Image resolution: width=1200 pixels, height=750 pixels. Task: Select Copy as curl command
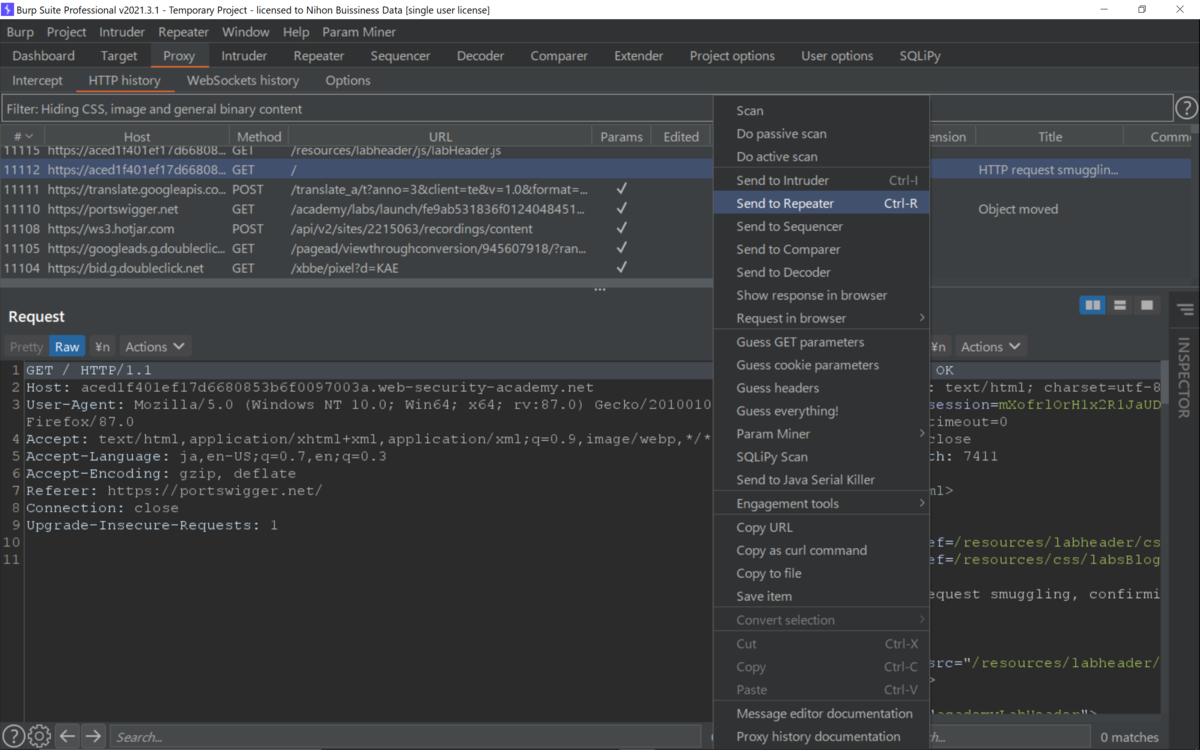coord(822,550)
